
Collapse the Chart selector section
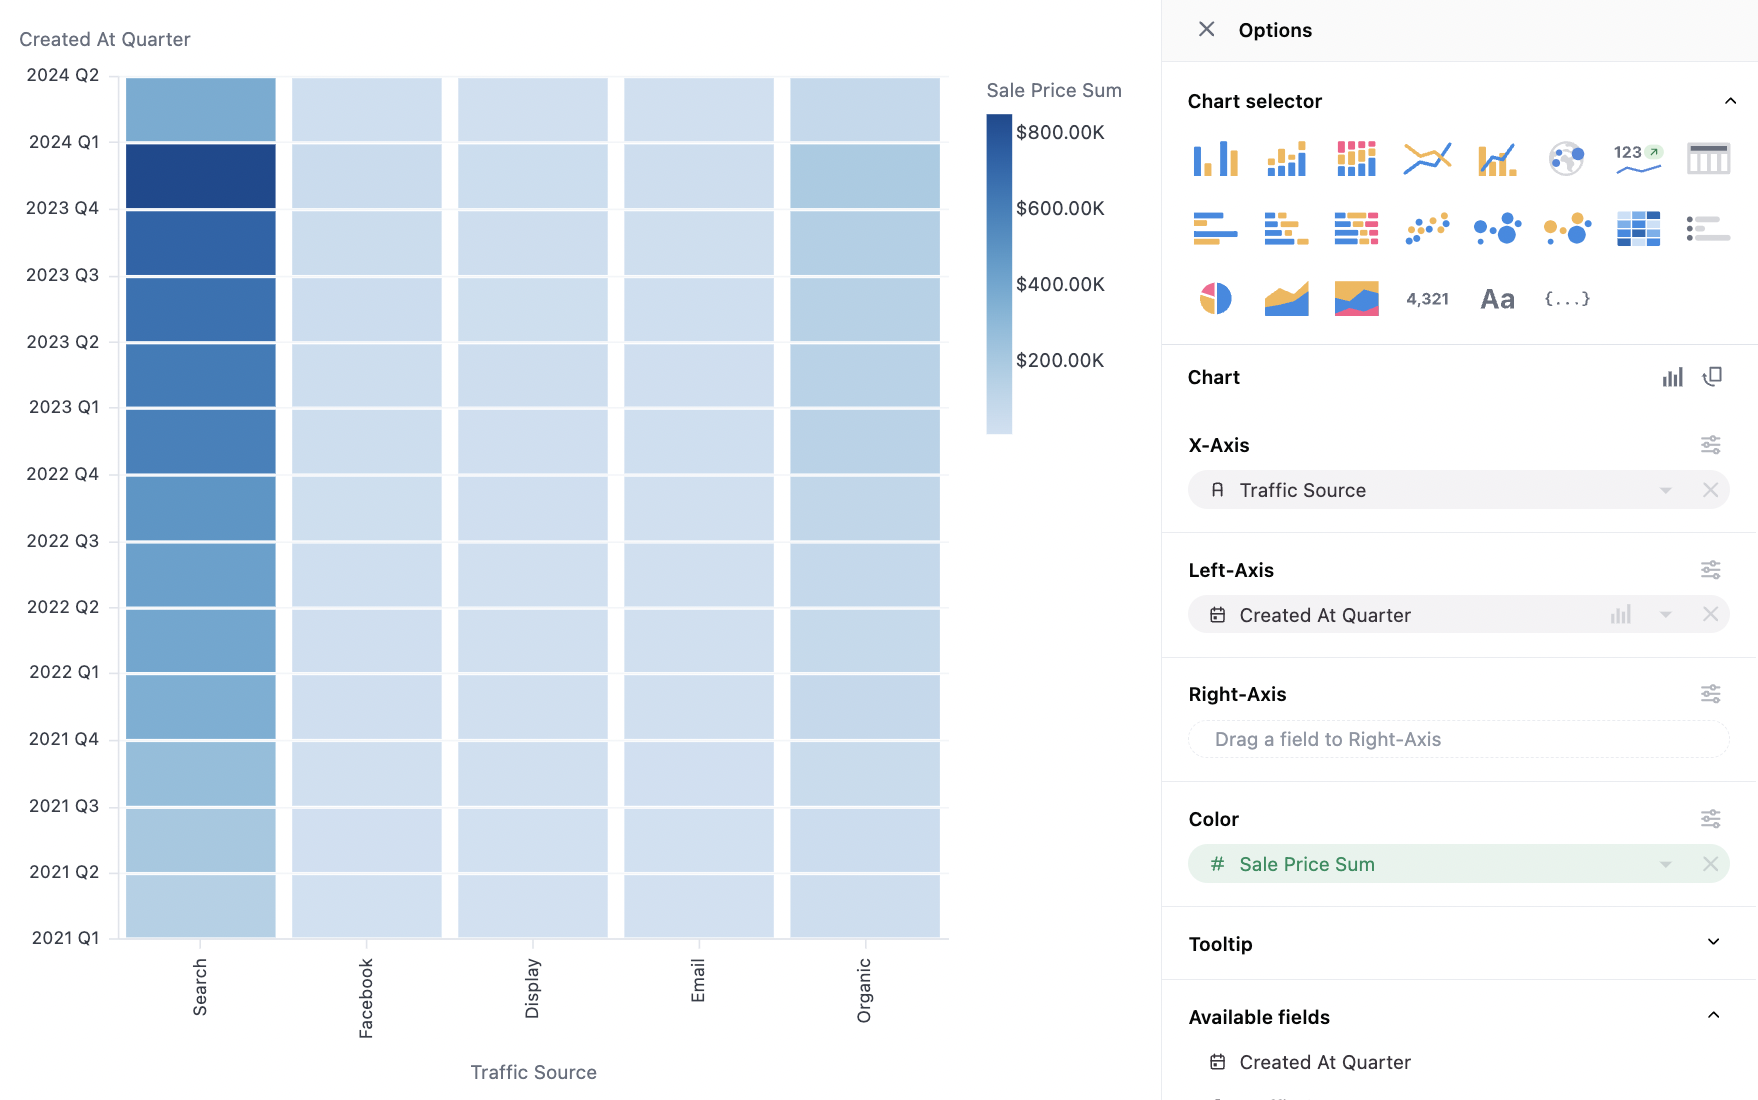tap(1730, 101)
